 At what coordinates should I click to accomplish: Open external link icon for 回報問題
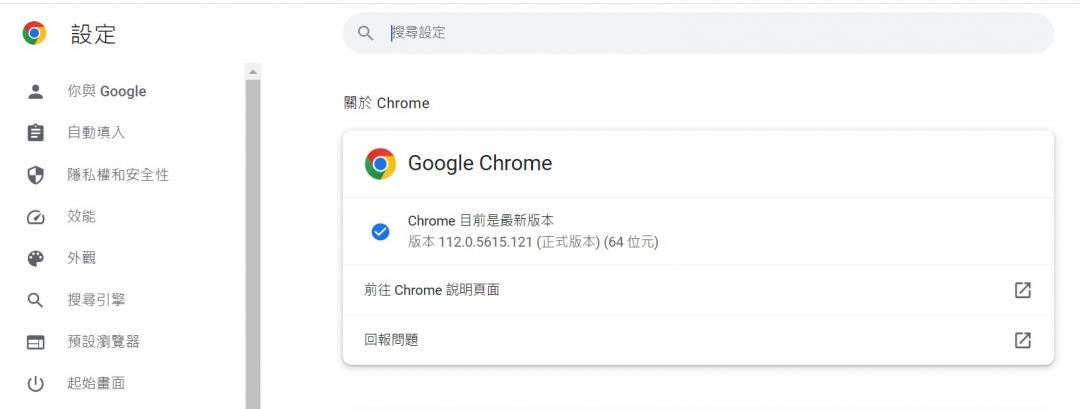click(1022, 340)
